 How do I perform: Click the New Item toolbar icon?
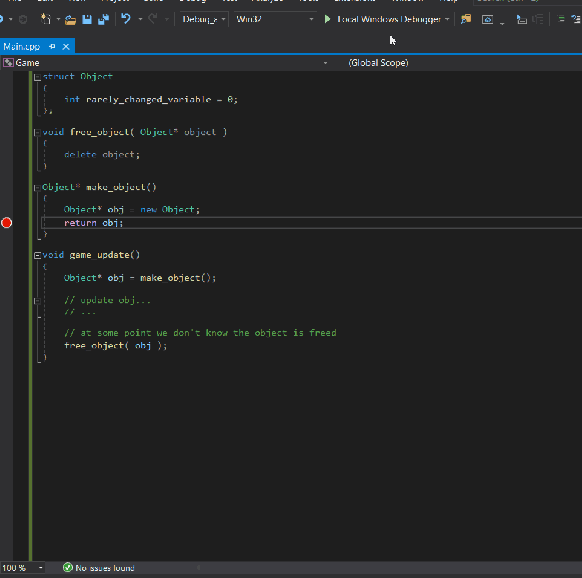46,19
